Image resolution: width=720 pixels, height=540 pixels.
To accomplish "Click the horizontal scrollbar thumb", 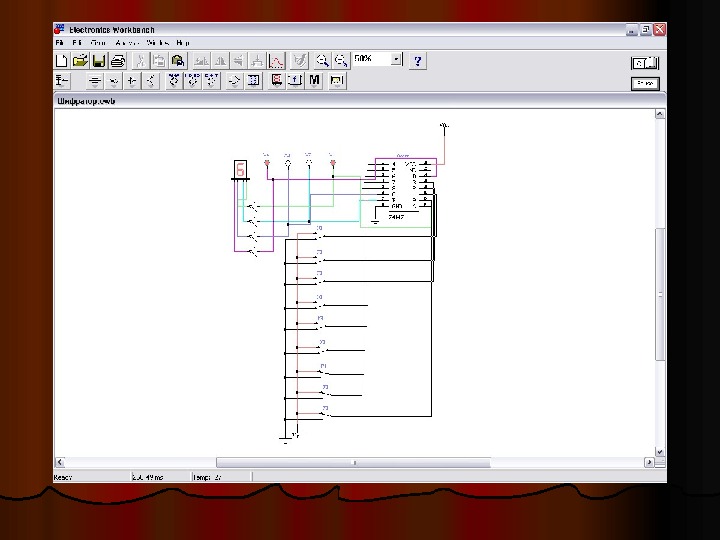I will click(355, 463).
